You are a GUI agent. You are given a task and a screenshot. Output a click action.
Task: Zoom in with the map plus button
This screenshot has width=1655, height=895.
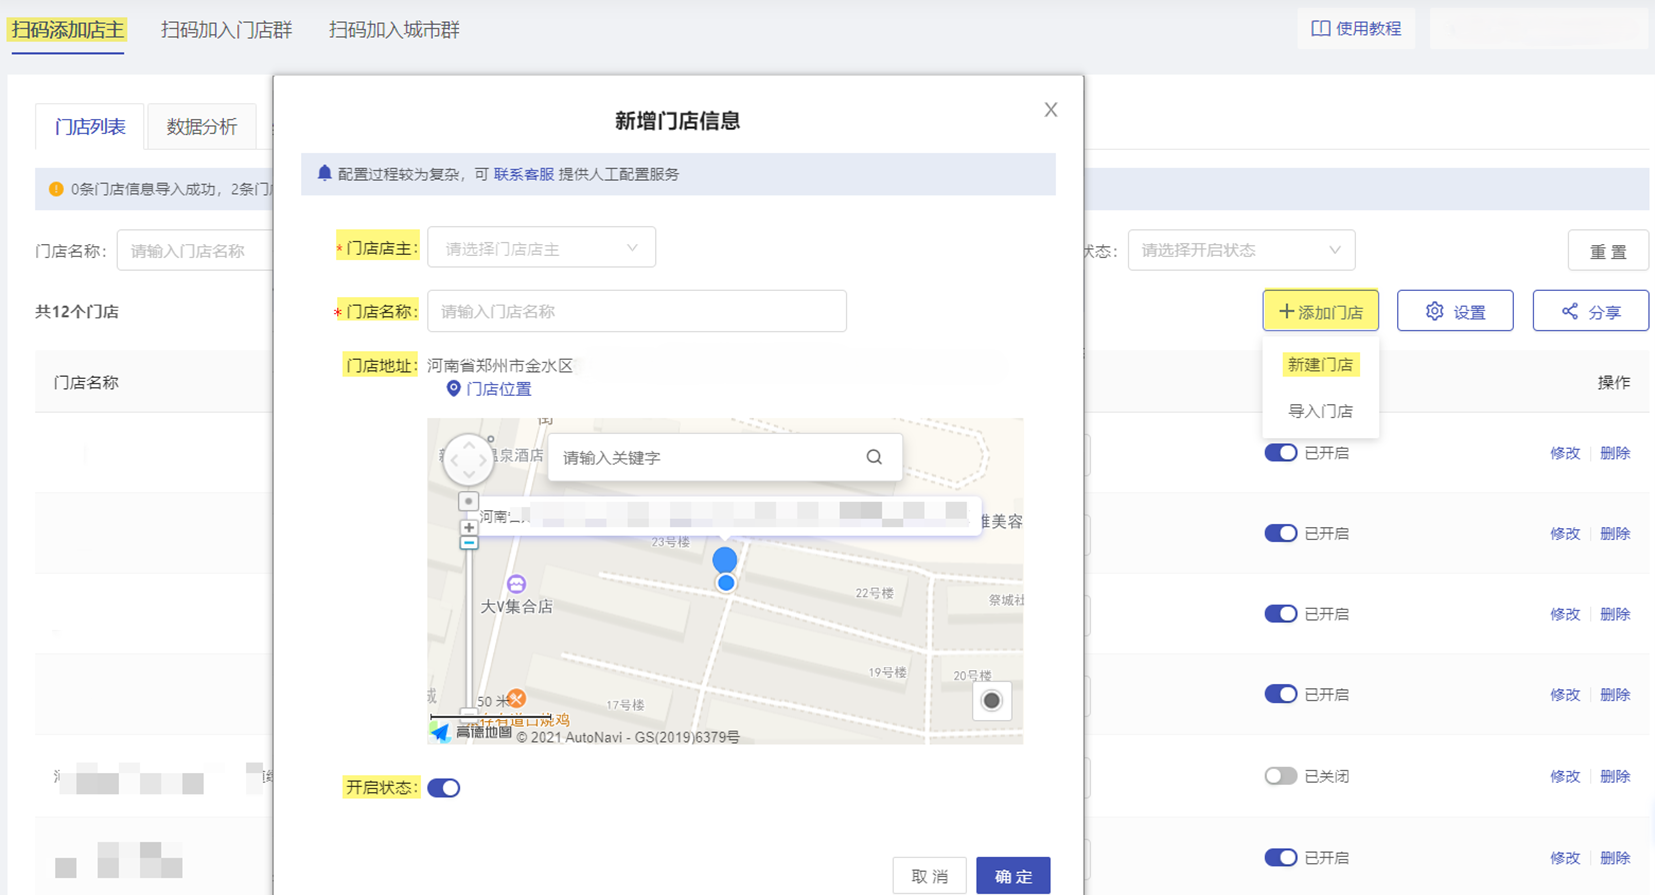click(468, 527)
